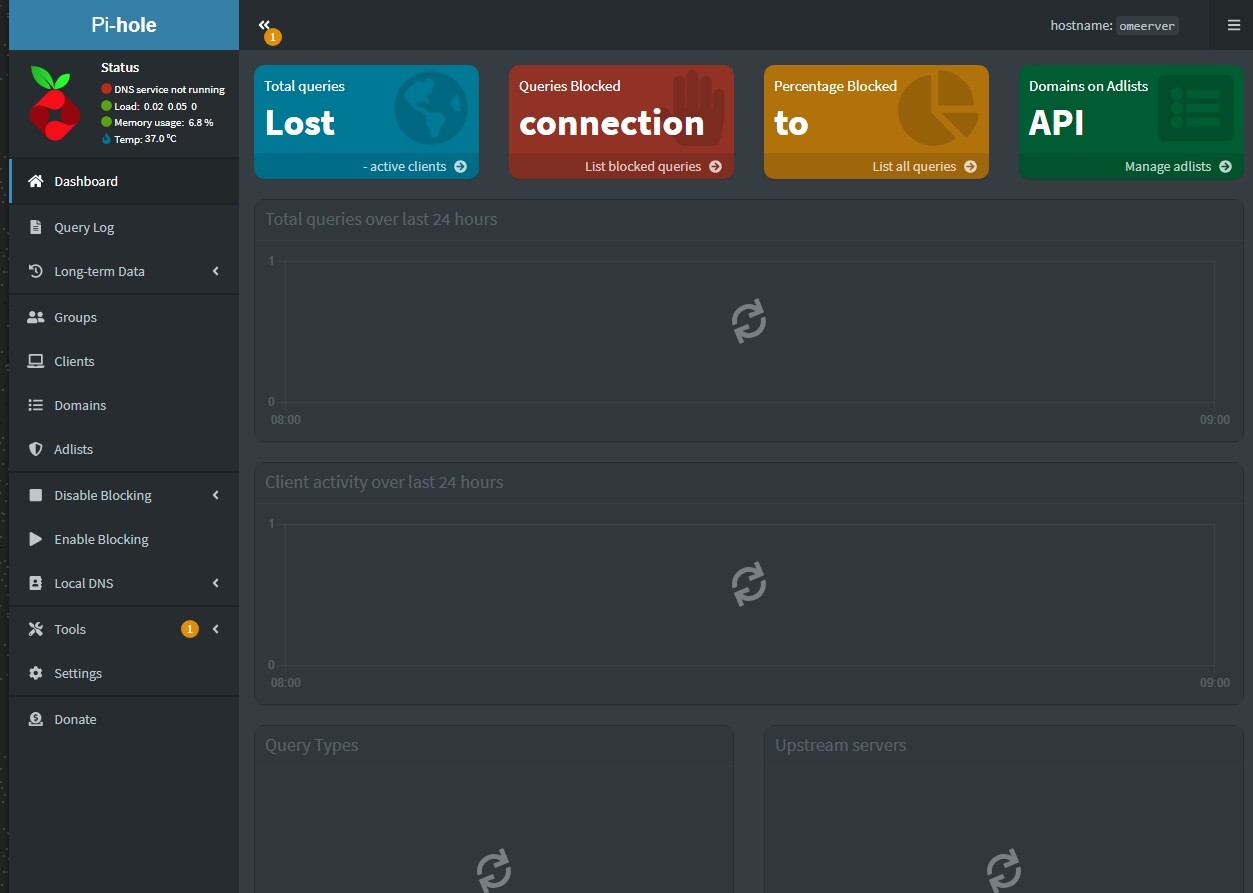
Task: Click the Local DNS address book icon
Action: pyautogui.click(x=36, y=583)
